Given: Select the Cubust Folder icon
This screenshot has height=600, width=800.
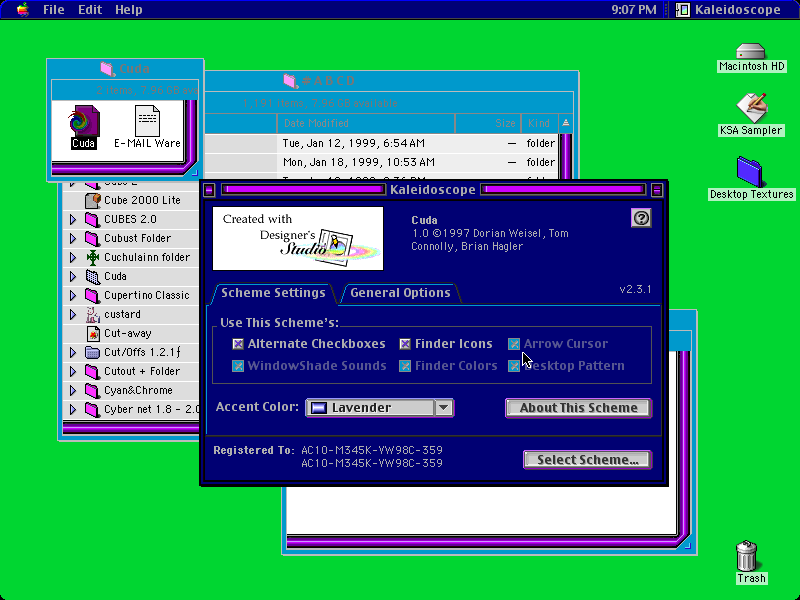Looking at the screenshot, I should tap(92, 238).
